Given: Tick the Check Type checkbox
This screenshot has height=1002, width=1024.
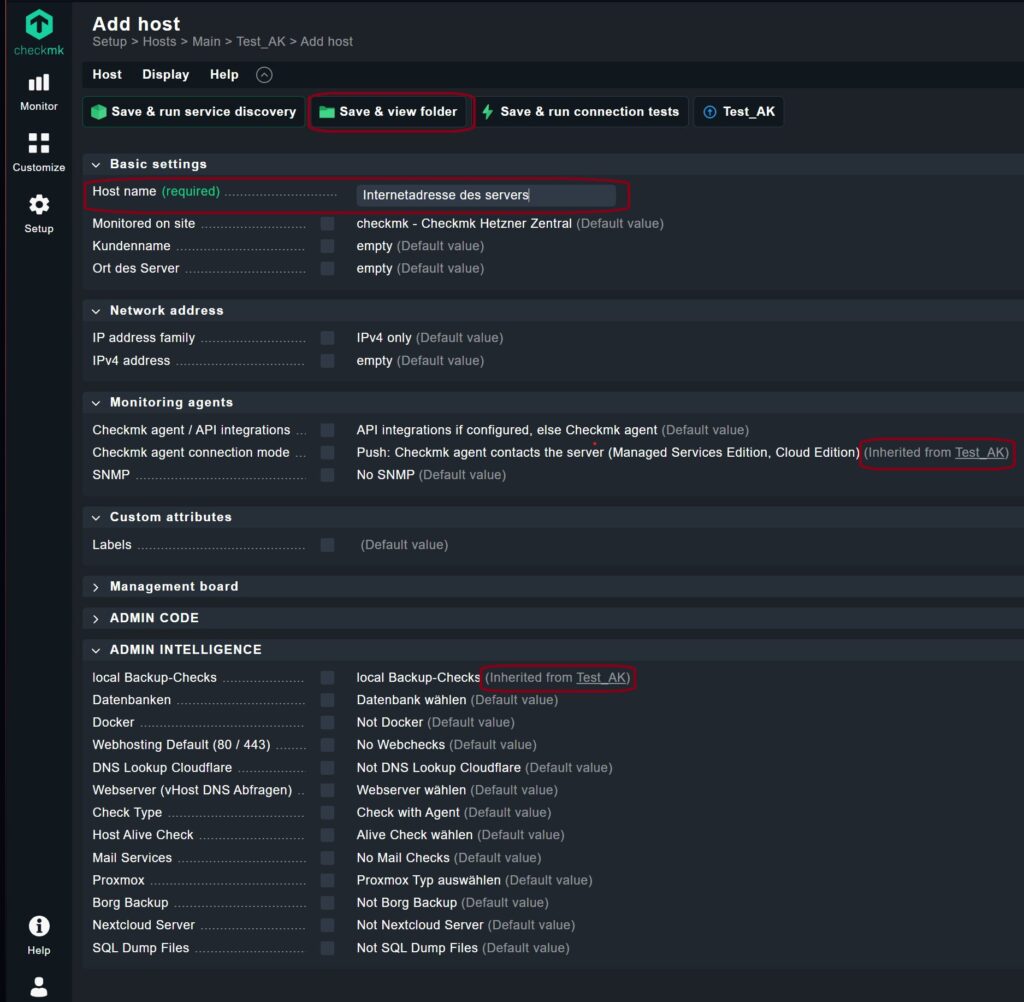Looking at the screenshot, I should click(327, 813).
